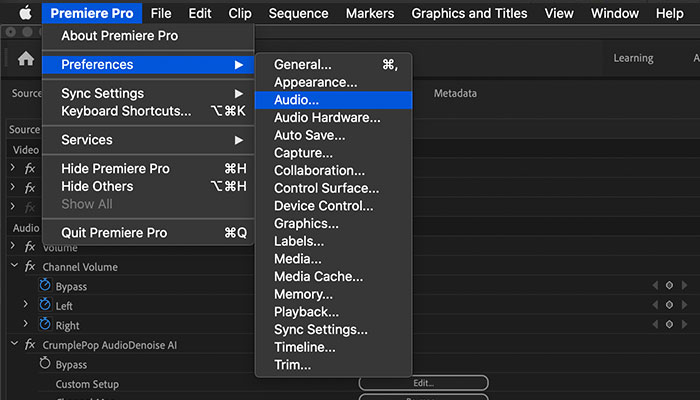Open Appearance preferences
Image resolution: width=700 pixels, height=400 pixels.
pyautogui.click(x=333, y=83)
